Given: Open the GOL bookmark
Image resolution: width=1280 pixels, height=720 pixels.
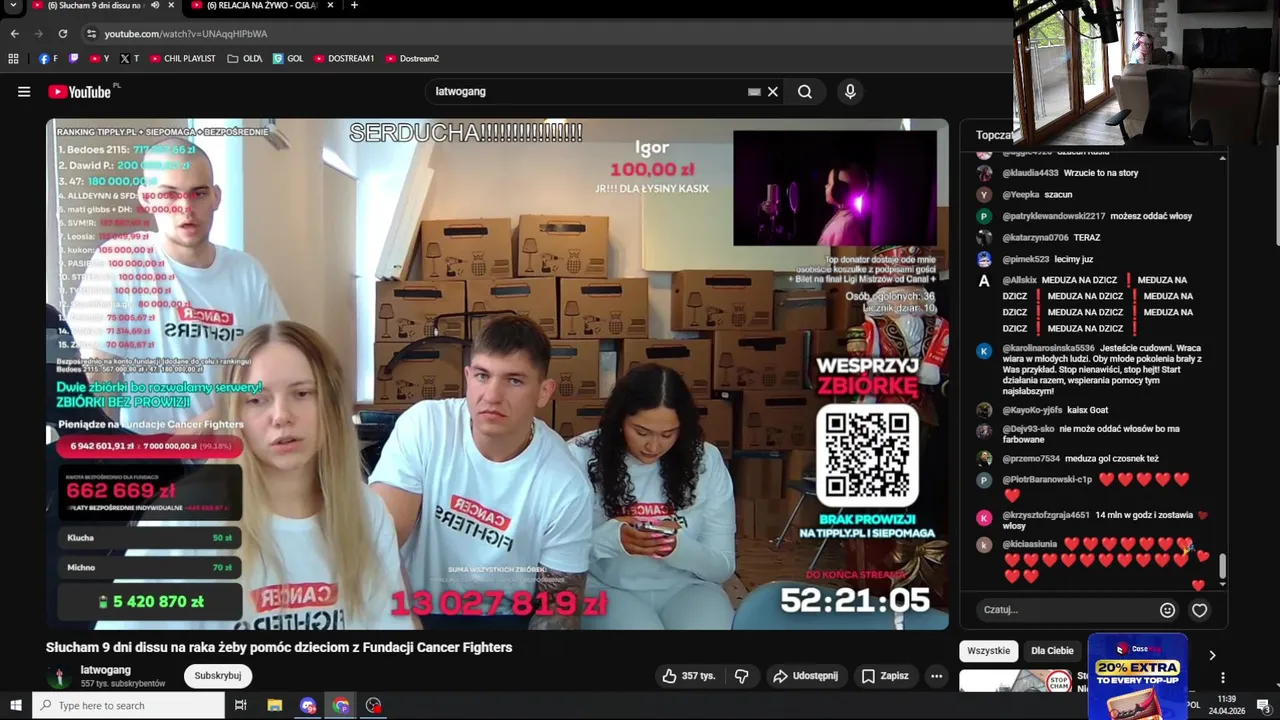Looking at the screenshot, I should point(288,59).
